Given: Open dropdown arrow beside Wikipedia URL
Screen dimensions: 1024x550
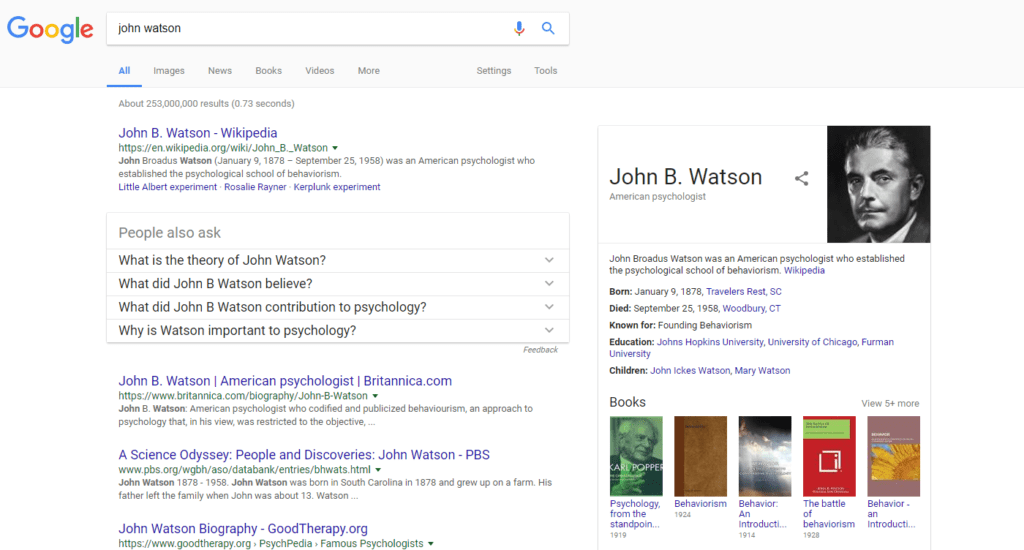Looking at the screenshot, I should click(x=335, y=148).
